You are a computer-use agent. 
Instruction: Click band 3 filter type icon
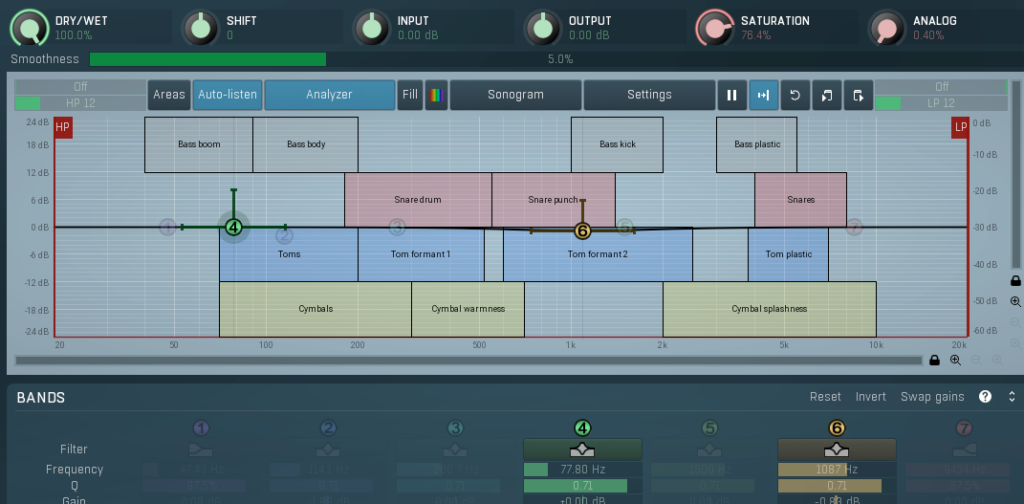(x=455, y=449)
